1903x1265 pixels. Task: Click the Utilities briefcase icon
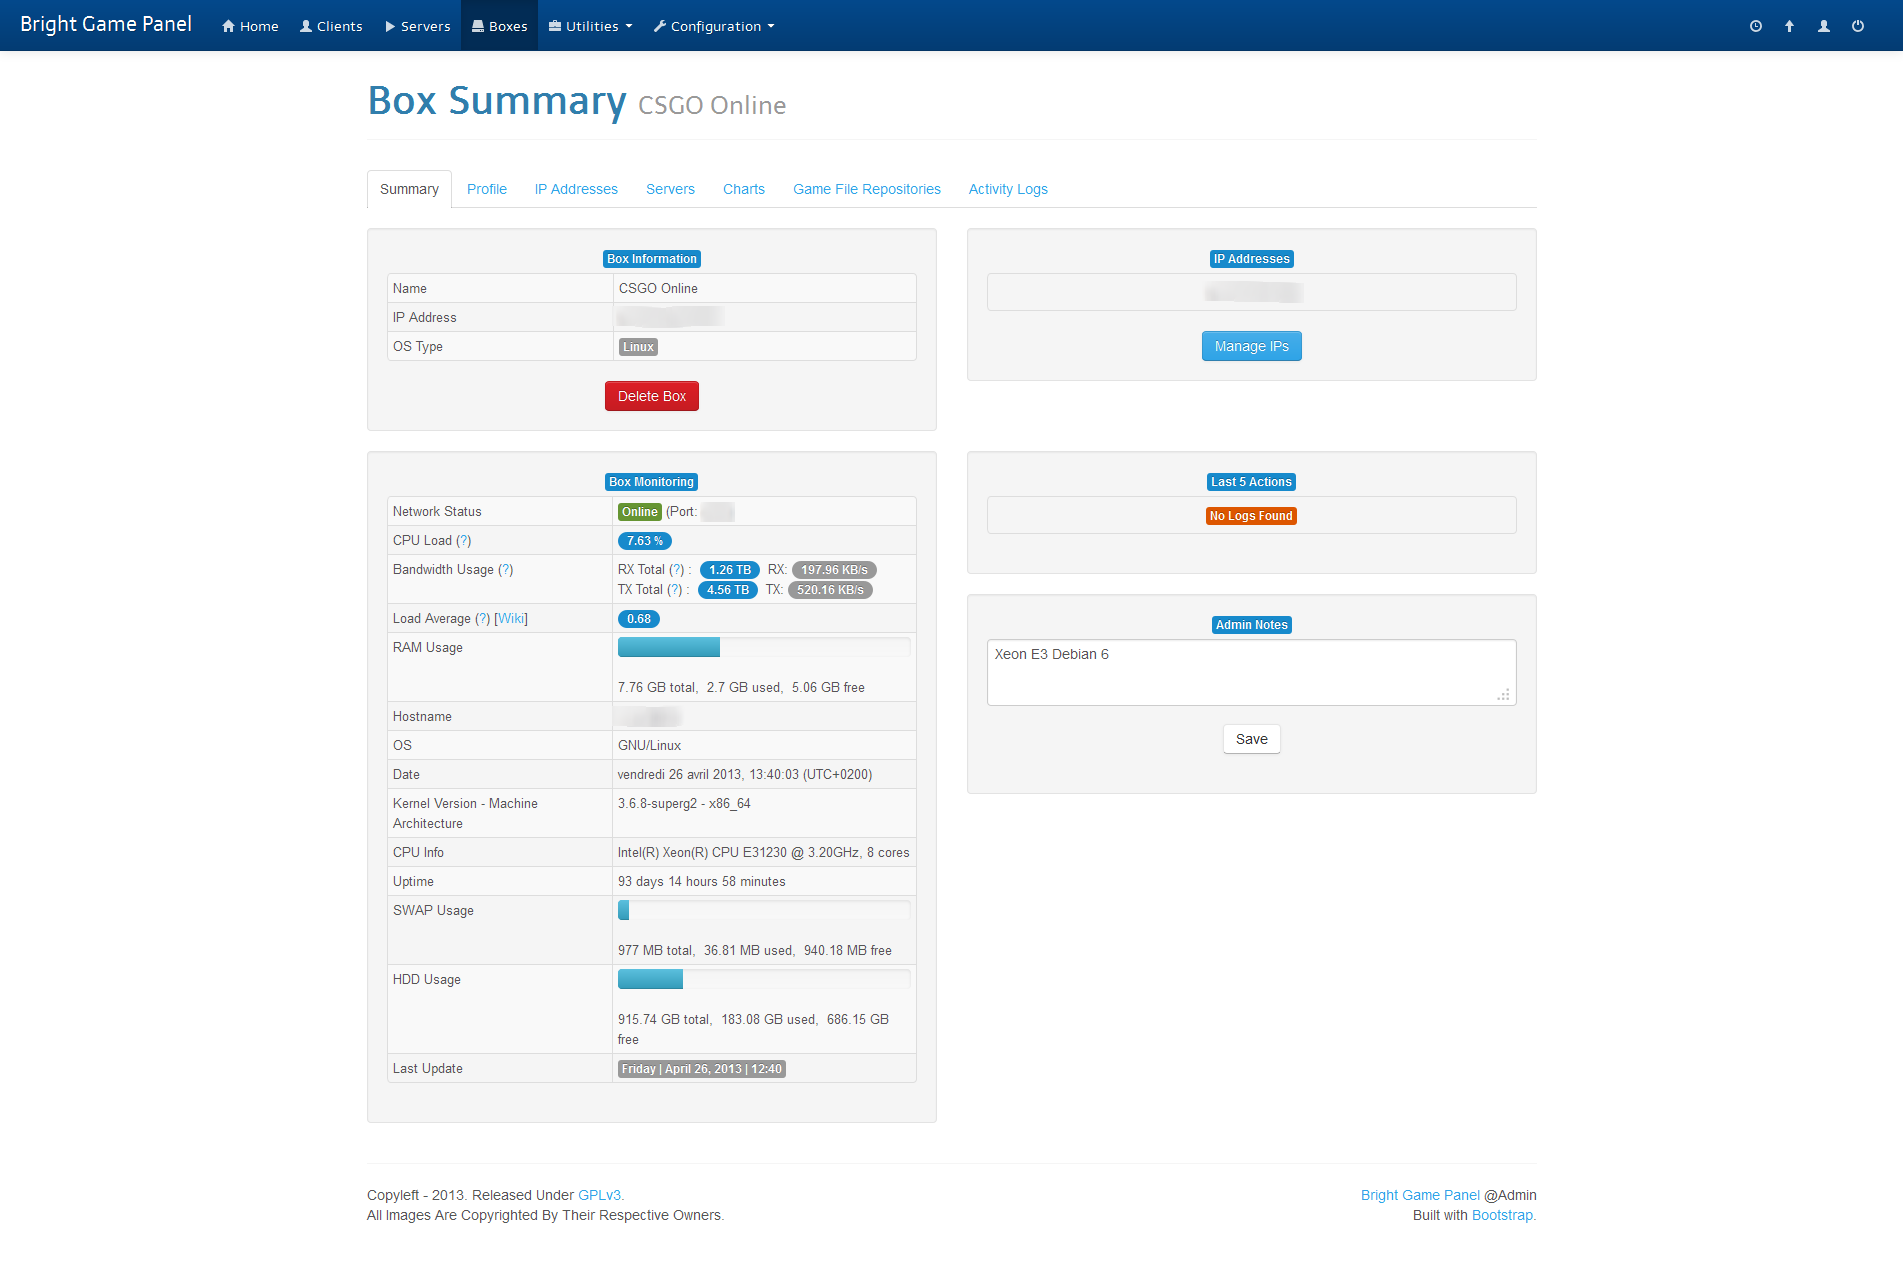553,25
